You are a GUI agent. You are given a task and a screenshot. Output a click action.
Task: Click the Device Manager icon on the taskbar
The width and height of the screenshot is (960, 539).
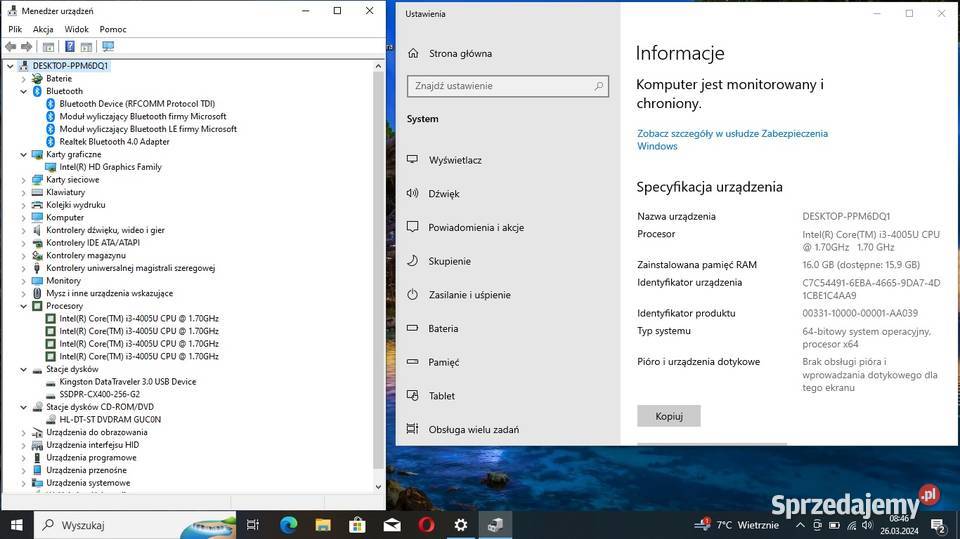pyautogui.click(x=495, y=525)
